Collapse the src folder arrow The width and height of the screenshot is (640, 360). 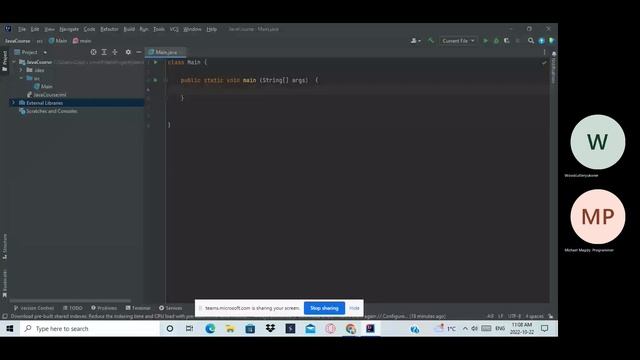coord(21,78)
